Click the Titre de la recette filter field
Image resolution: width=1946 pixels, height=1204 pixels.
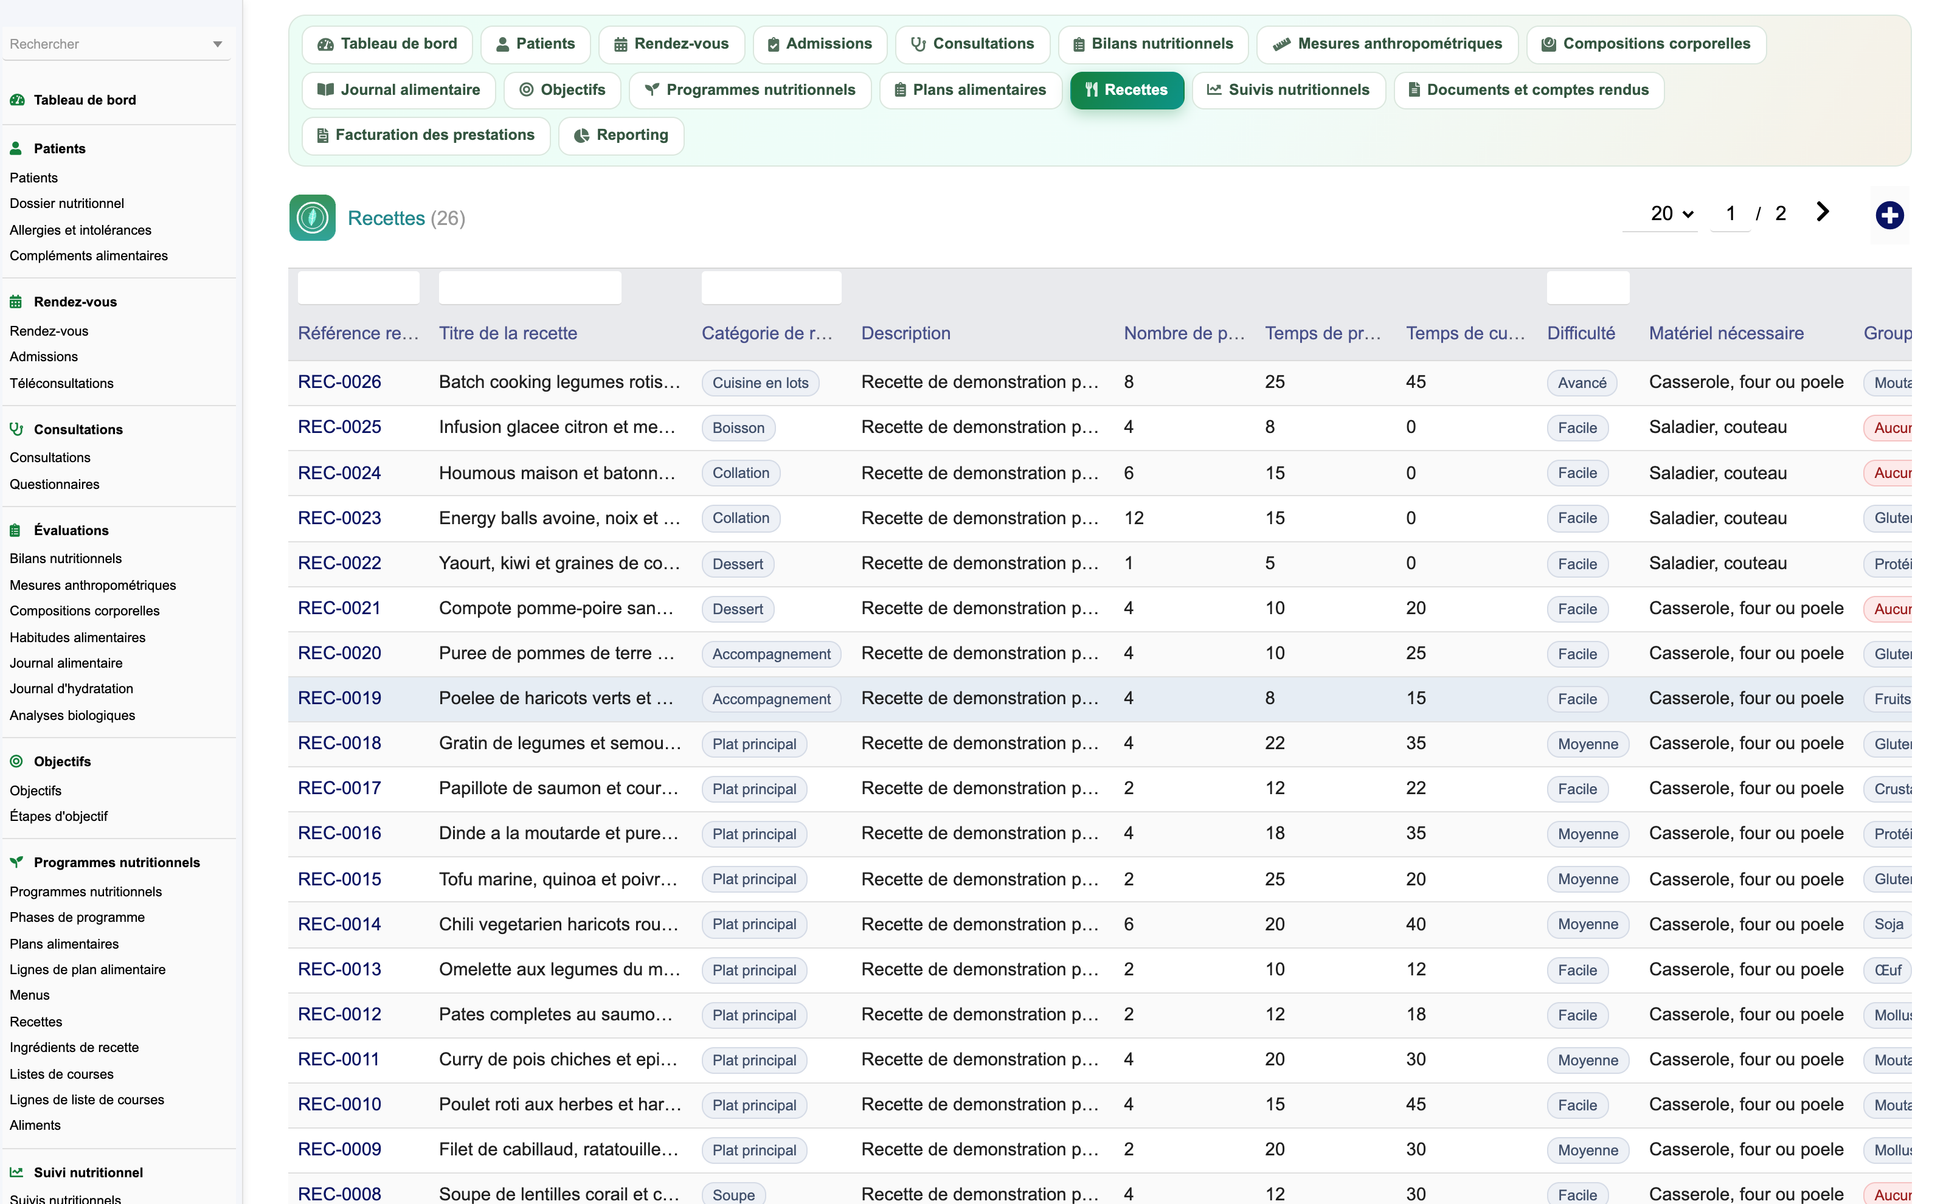pyautogui.click(x=530, y=287)
